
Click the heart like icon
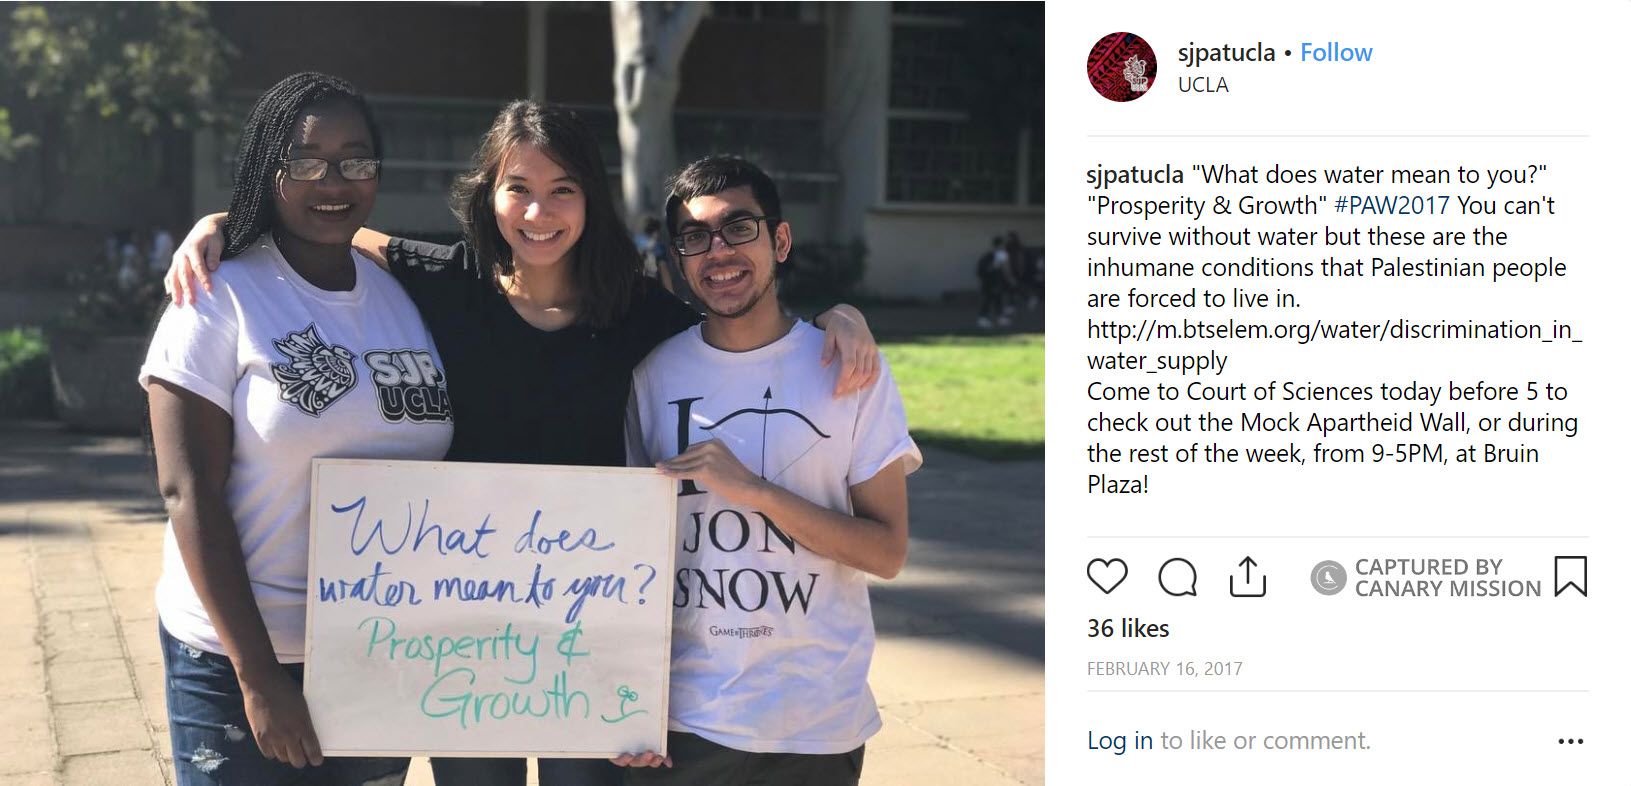[x=1107, y=577]
